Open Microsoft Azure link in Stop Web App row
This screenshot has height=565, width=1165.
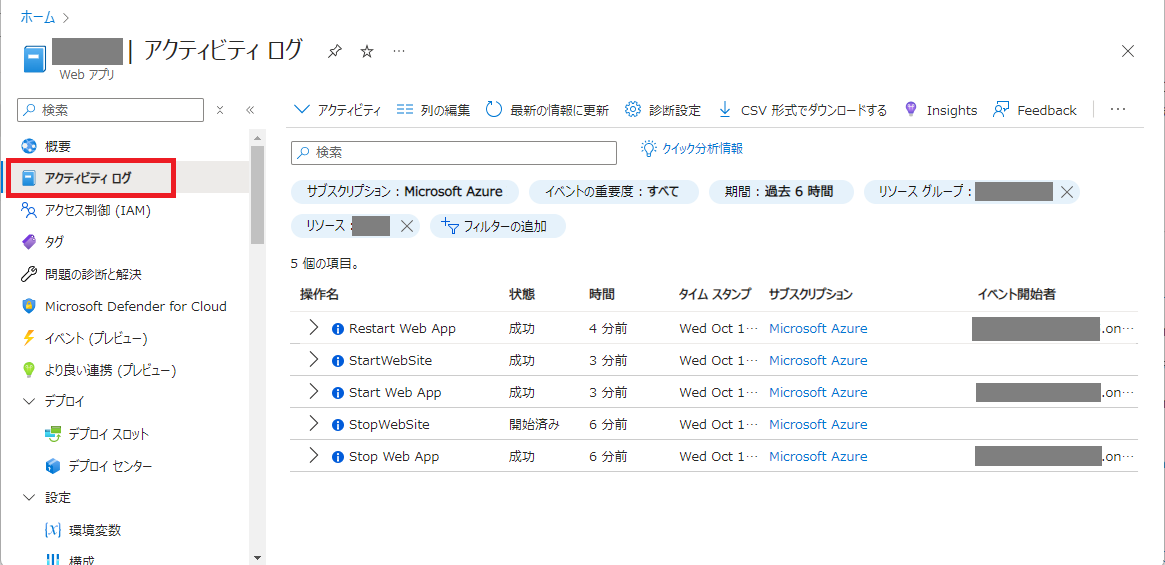coord(818,456)
